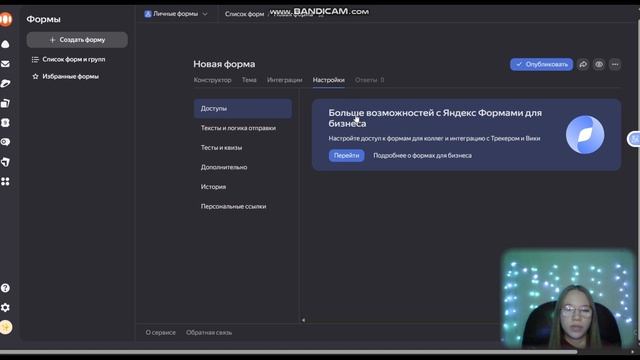Viewport: 640px width, 360px height.
Task: Open Тесты и квизы settings section
Action: pos(242,148)
